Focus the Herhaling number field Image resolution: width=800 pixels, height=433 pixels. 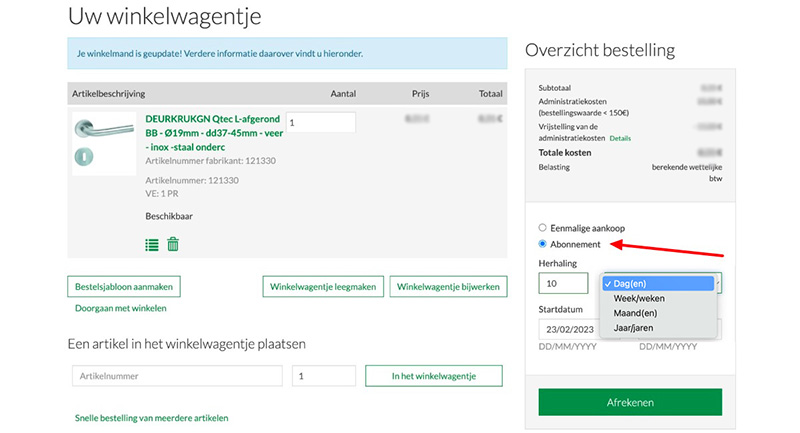567,284
